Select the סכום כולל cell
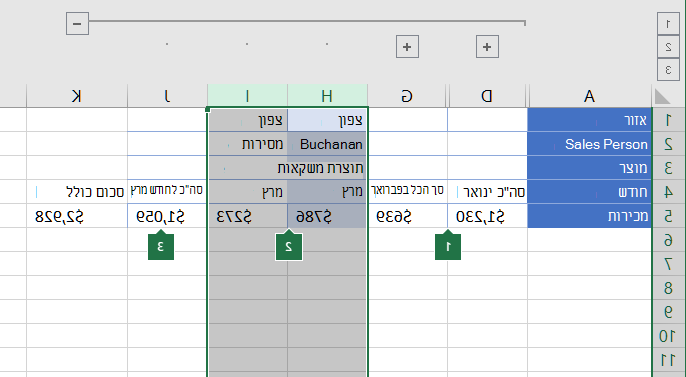Viewport: 686px width, 377px height. [77, 192]
